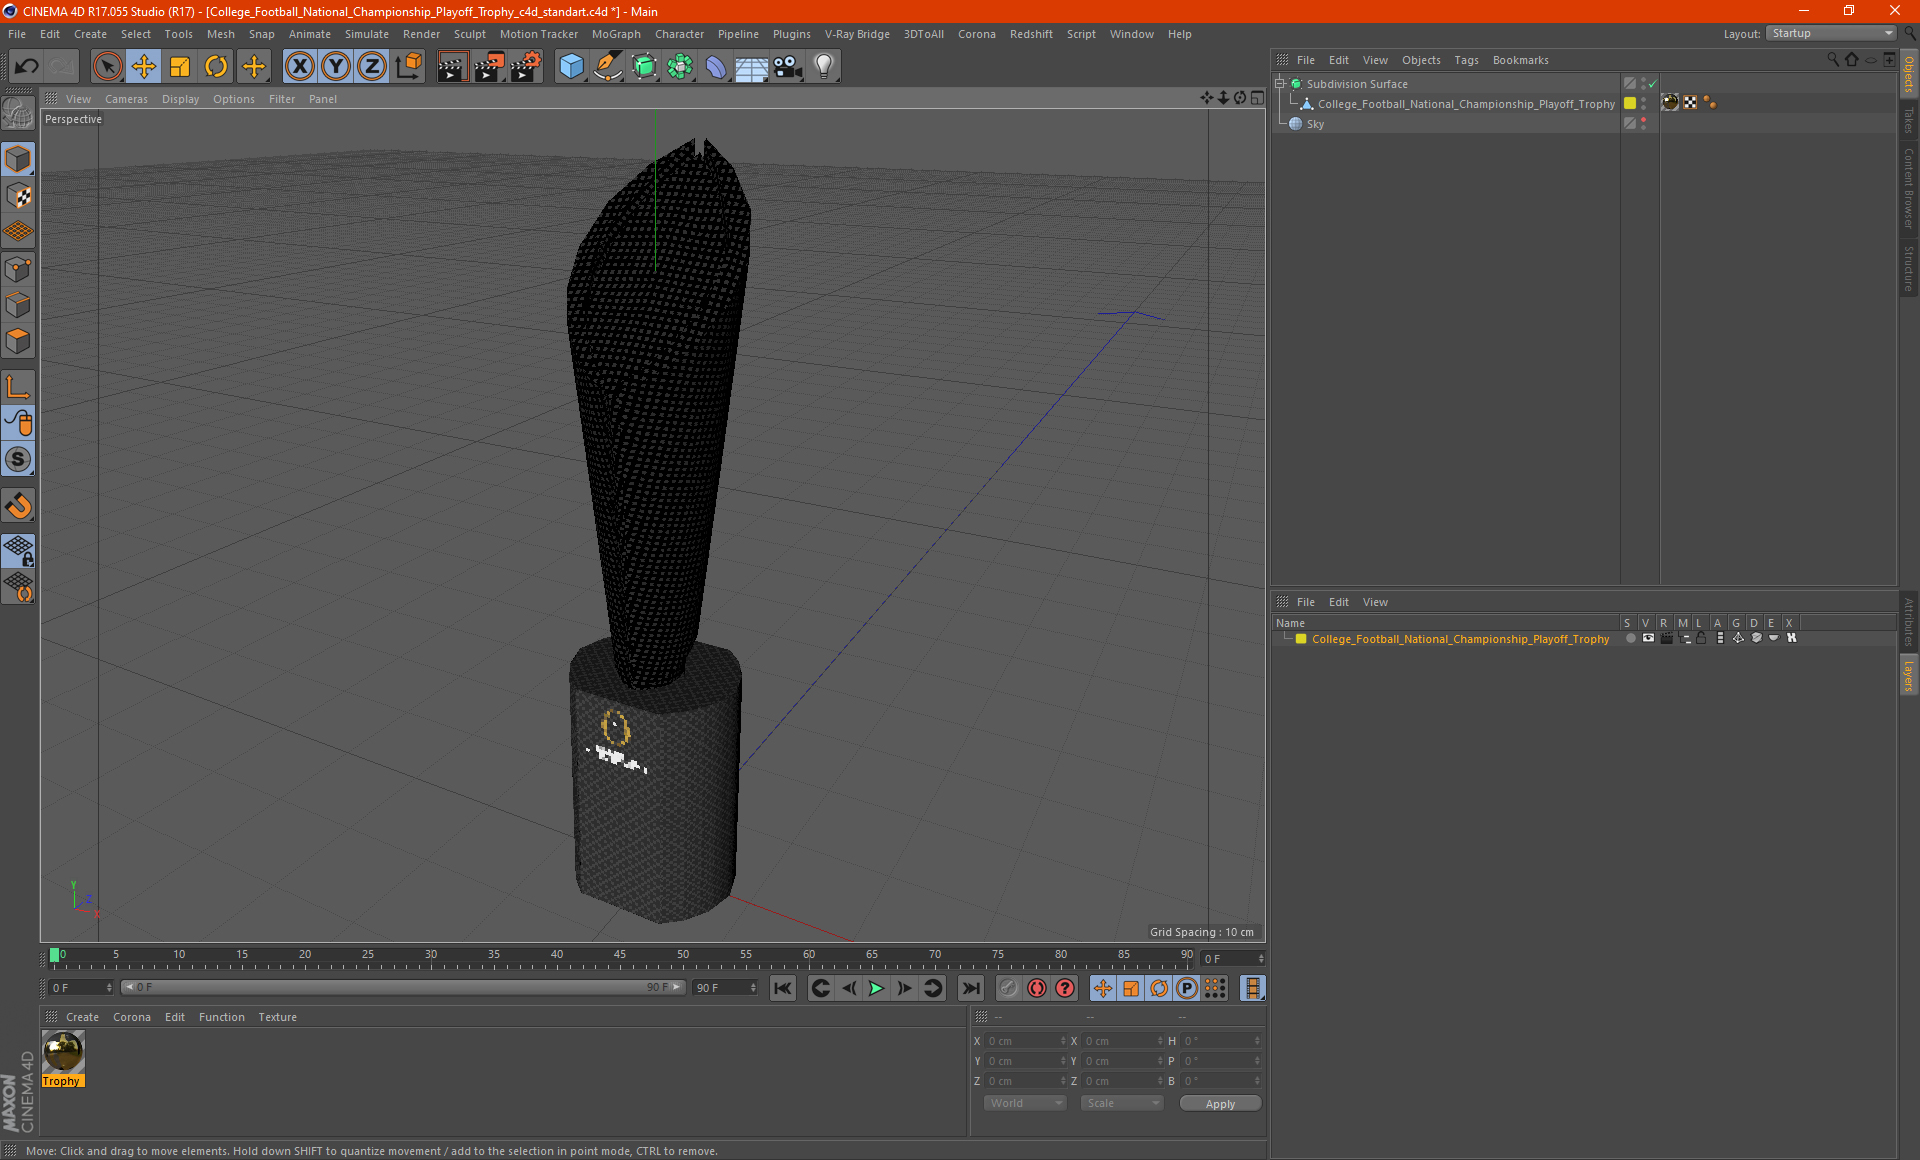Click Object Manager search magnifier icon

click(1833, 60)
